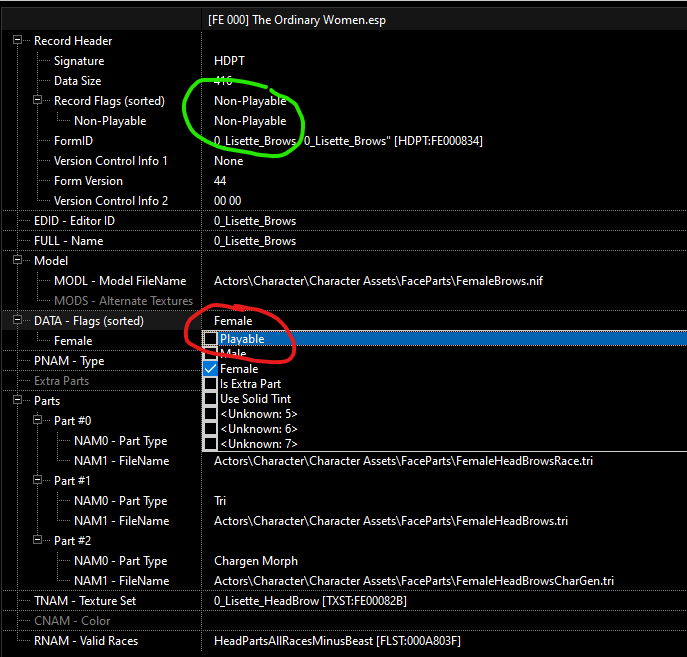Click the FemaleBrows.nif model path

tap(378, 281)
